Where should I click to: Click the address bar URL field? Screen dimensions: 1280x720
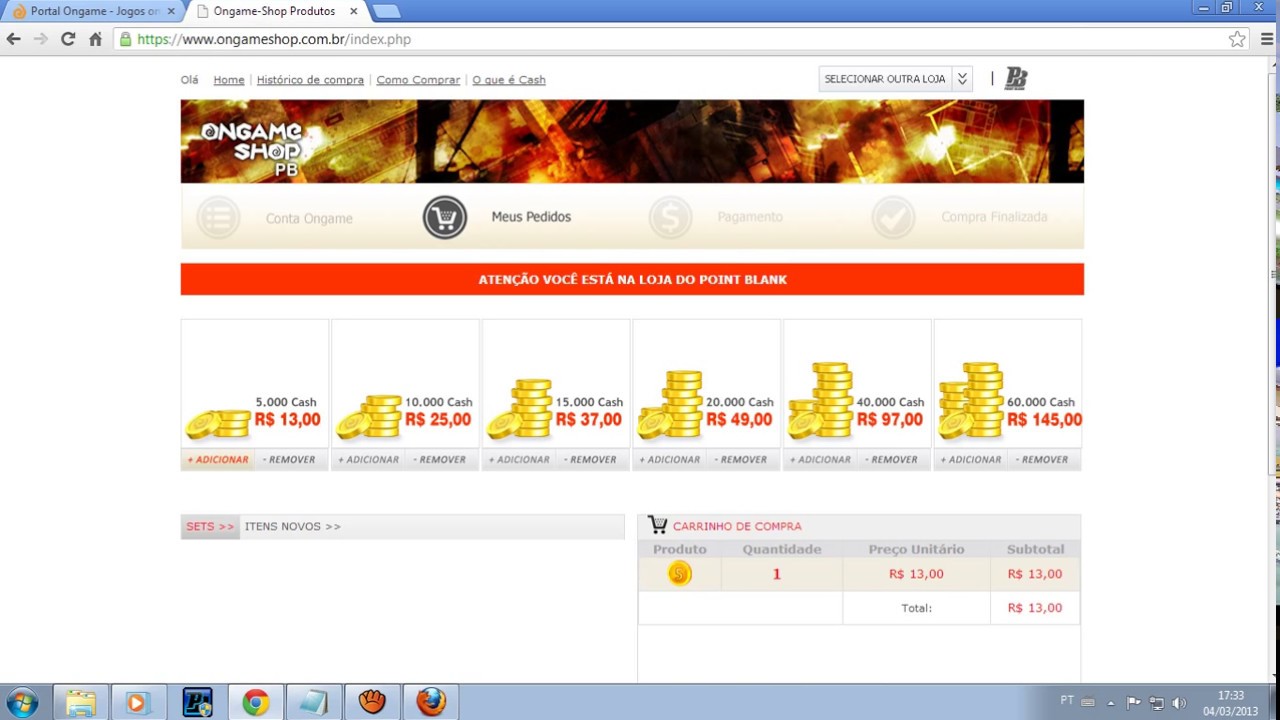(670, 39)
